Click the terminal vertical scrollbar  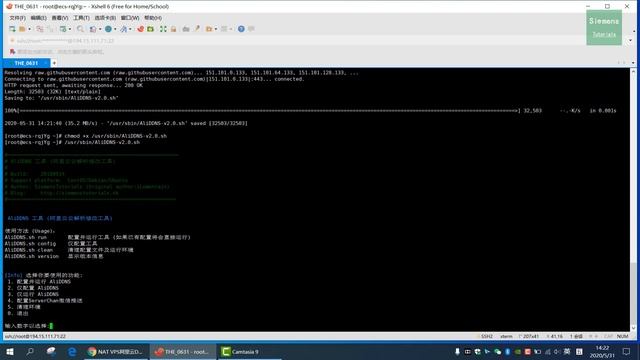coord(633,200)
